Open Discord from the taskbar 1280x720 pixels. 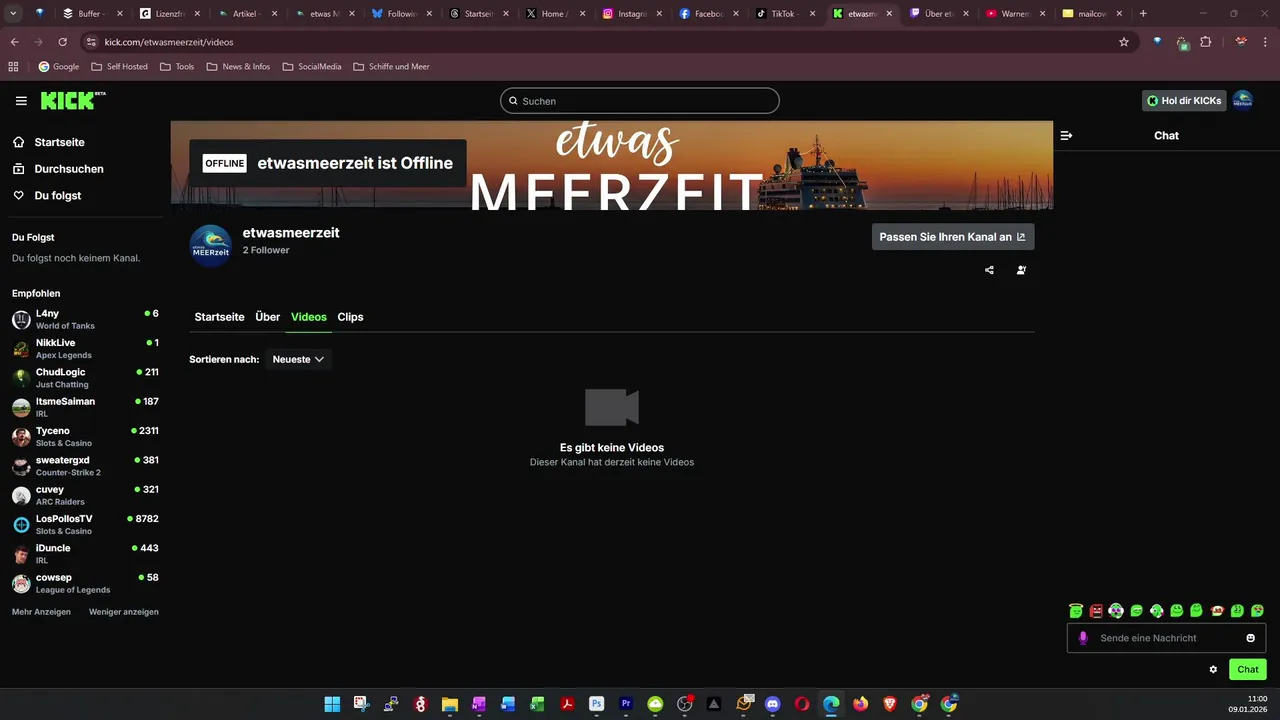point(772,704)
